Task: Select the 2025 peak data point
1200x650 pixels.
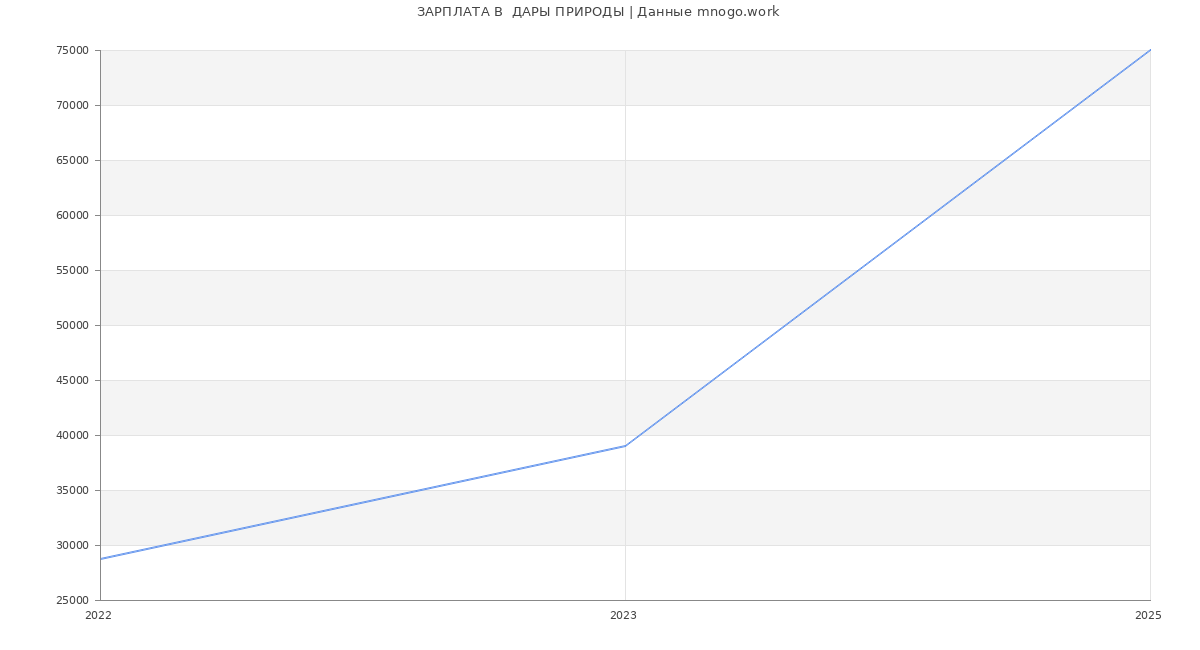Action: [1149, 51]
